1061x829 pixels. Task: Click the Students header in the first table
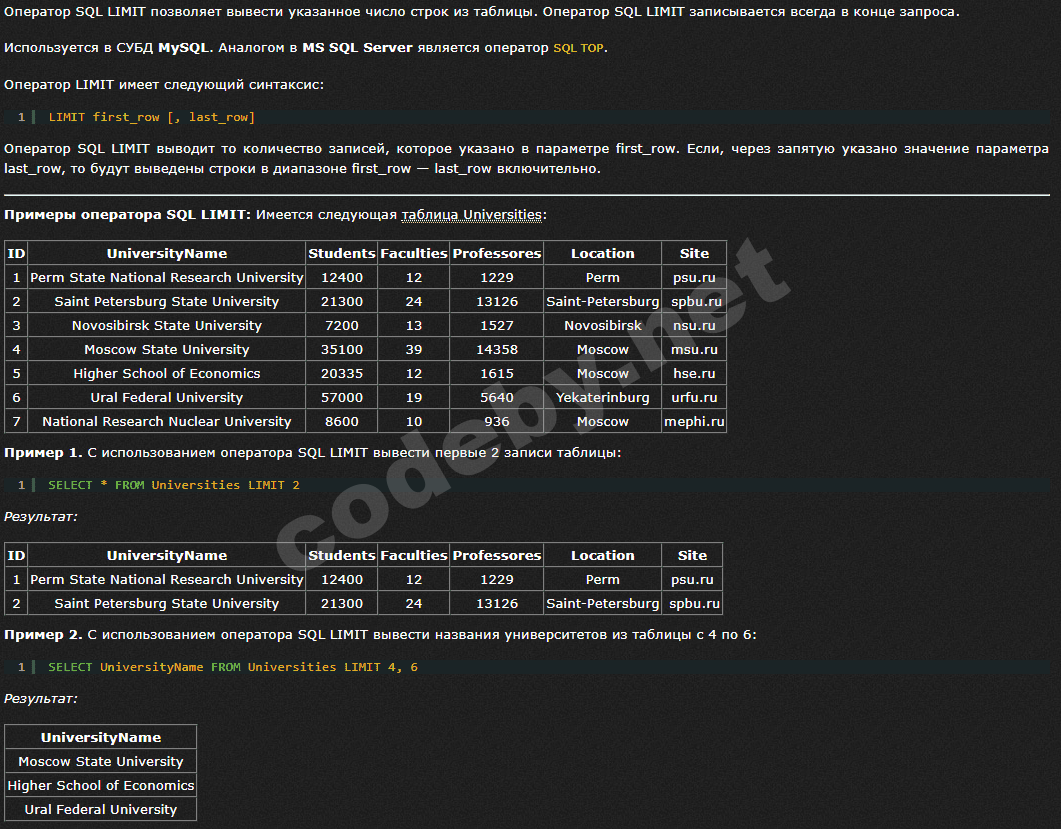click(342, 253)
